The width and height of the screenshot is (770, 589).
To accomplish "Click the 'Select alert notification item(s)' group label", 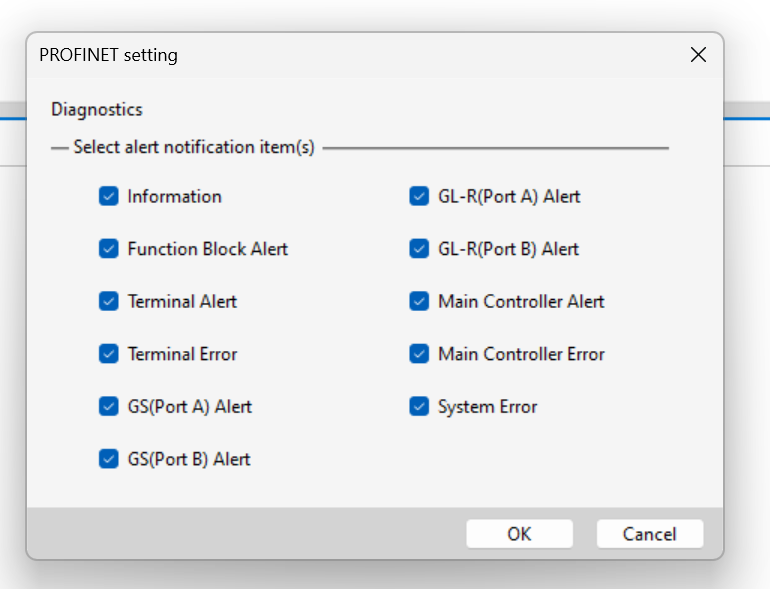I will coord(194,147).
